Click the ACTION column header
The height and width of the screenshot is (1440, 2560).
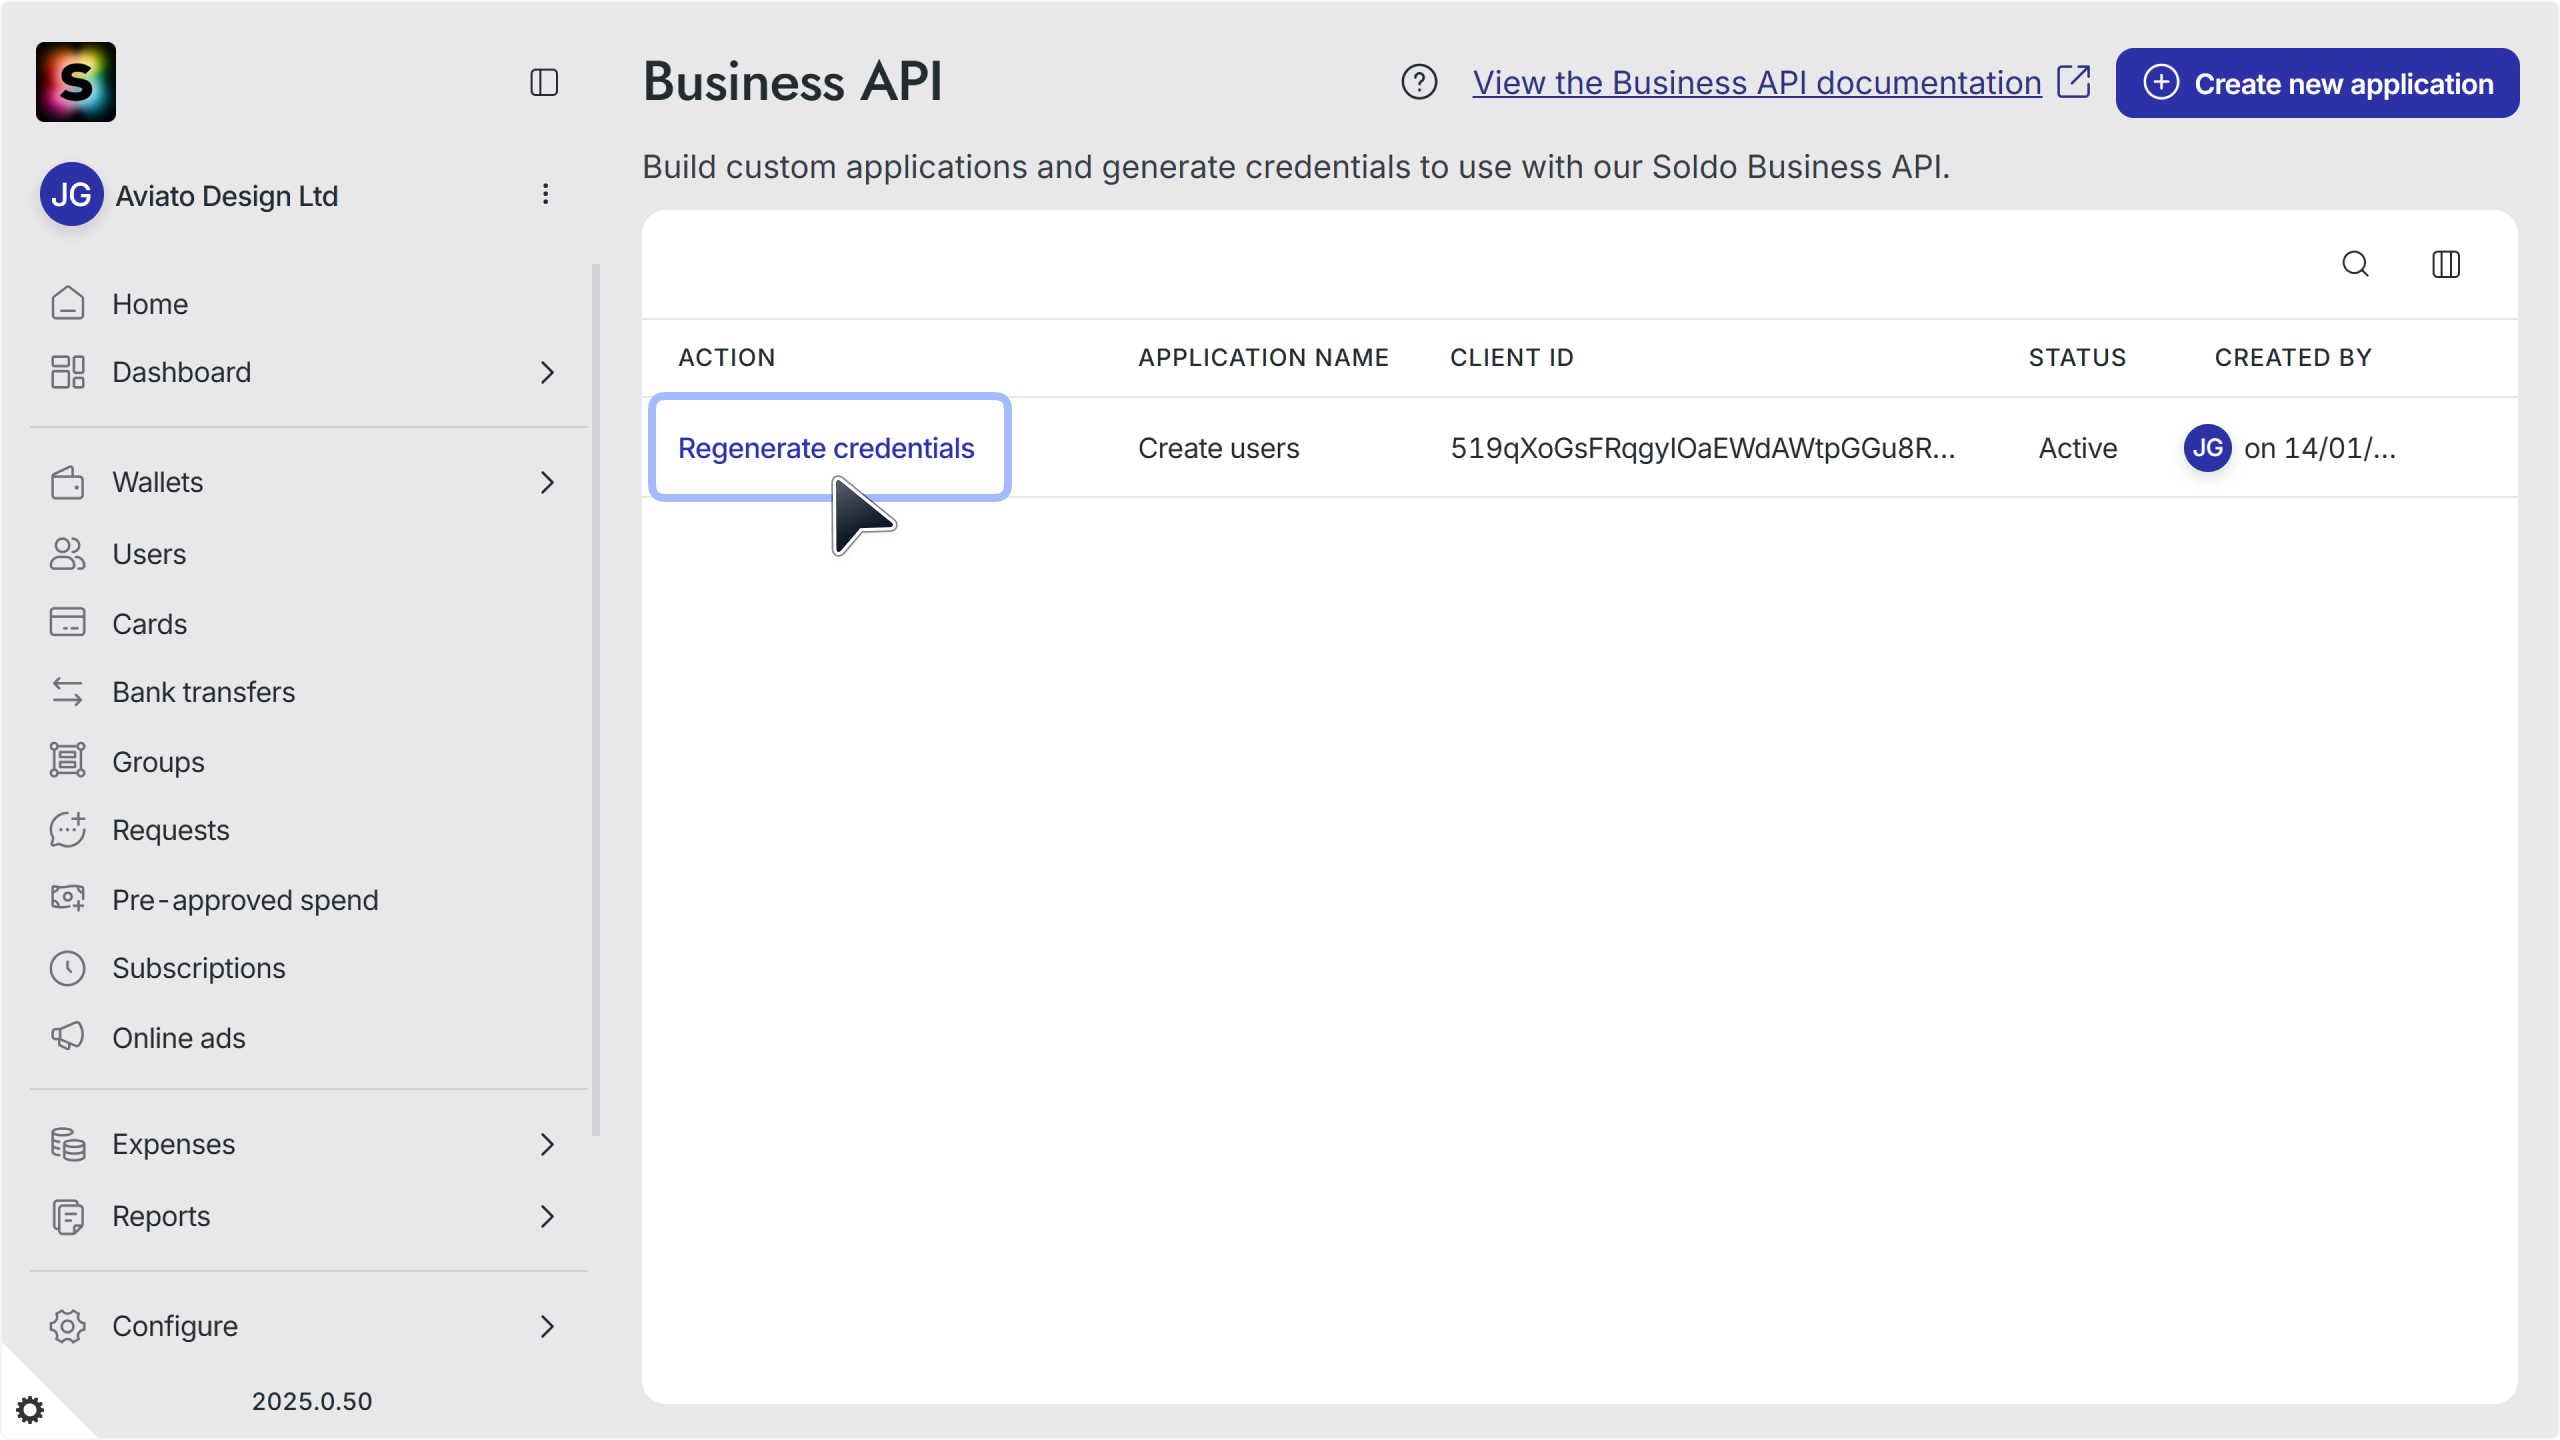pos(727,358)
